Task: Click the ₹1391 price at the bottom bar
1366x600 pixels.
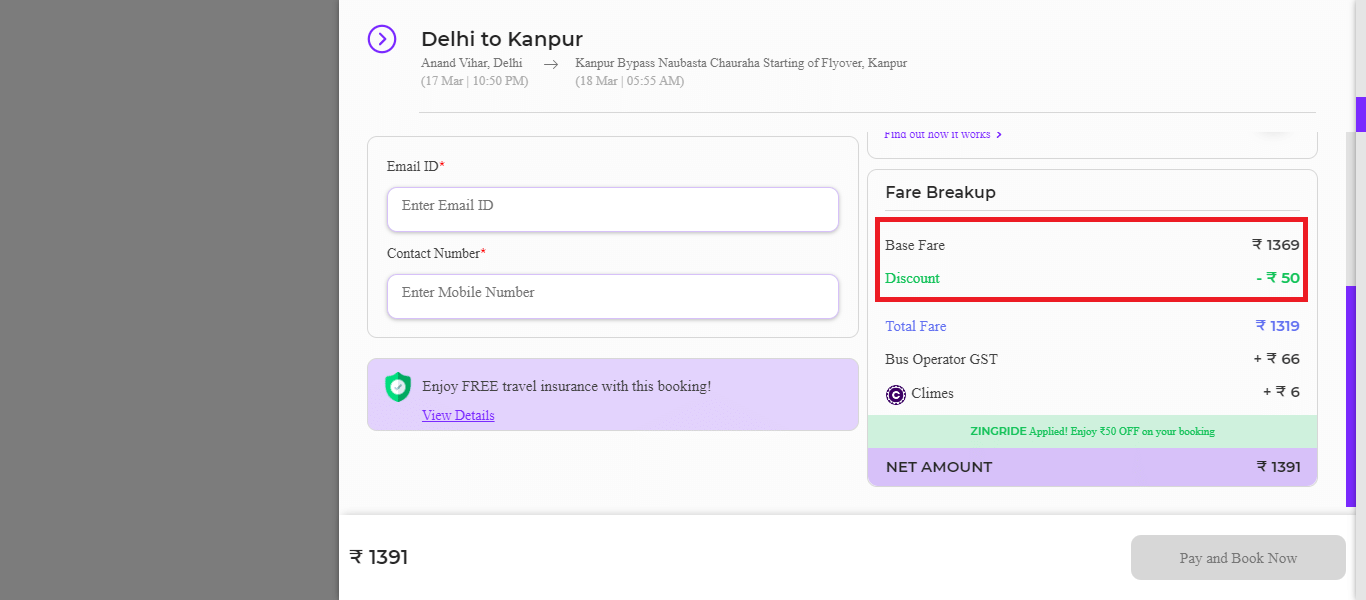Action: pyautogui.click(x=379, y=557)
